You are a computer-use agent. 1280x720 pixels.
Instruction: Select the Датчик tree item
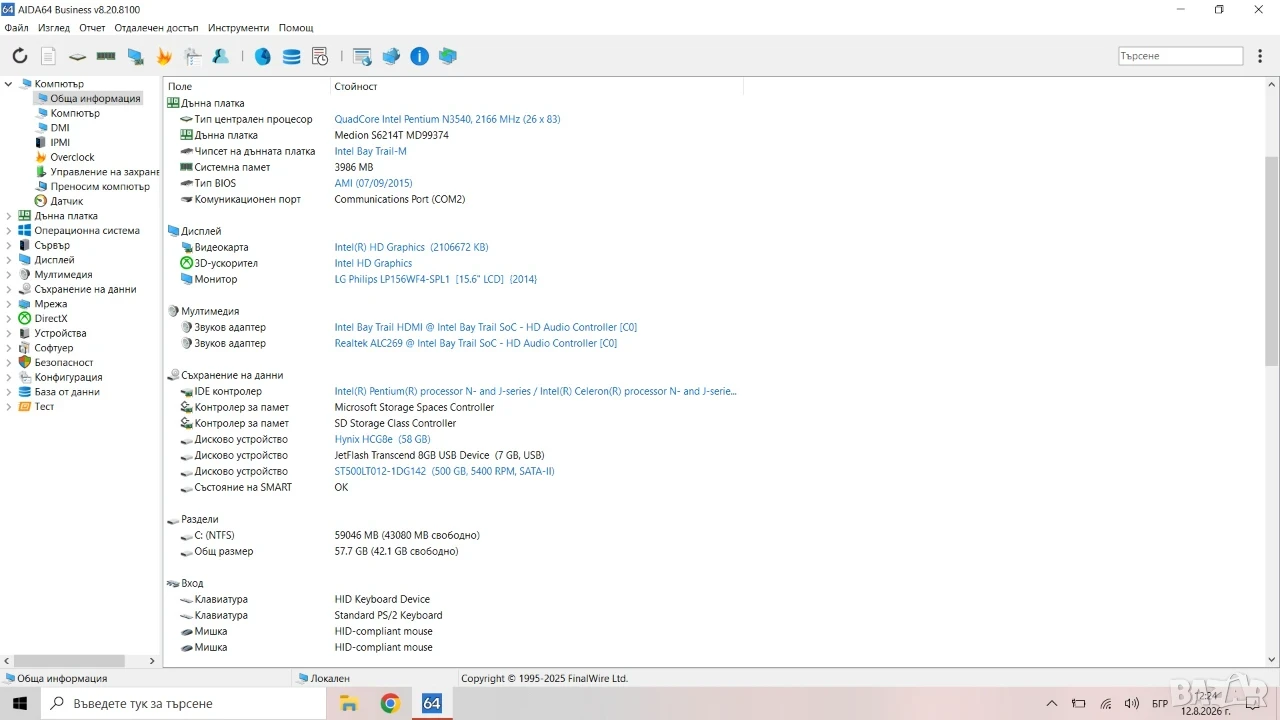tap(67, 201)
